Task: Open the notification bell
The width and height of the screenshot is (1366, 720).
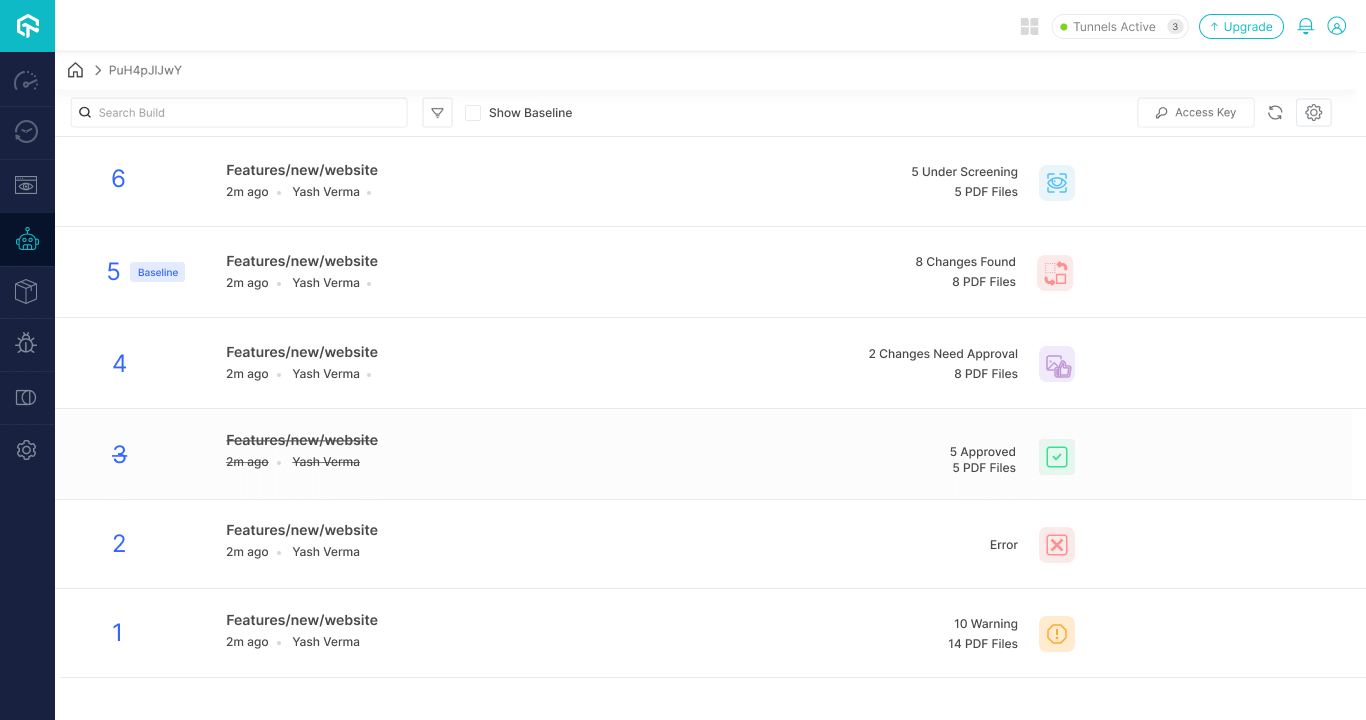Action: [x=1305, y=26]
